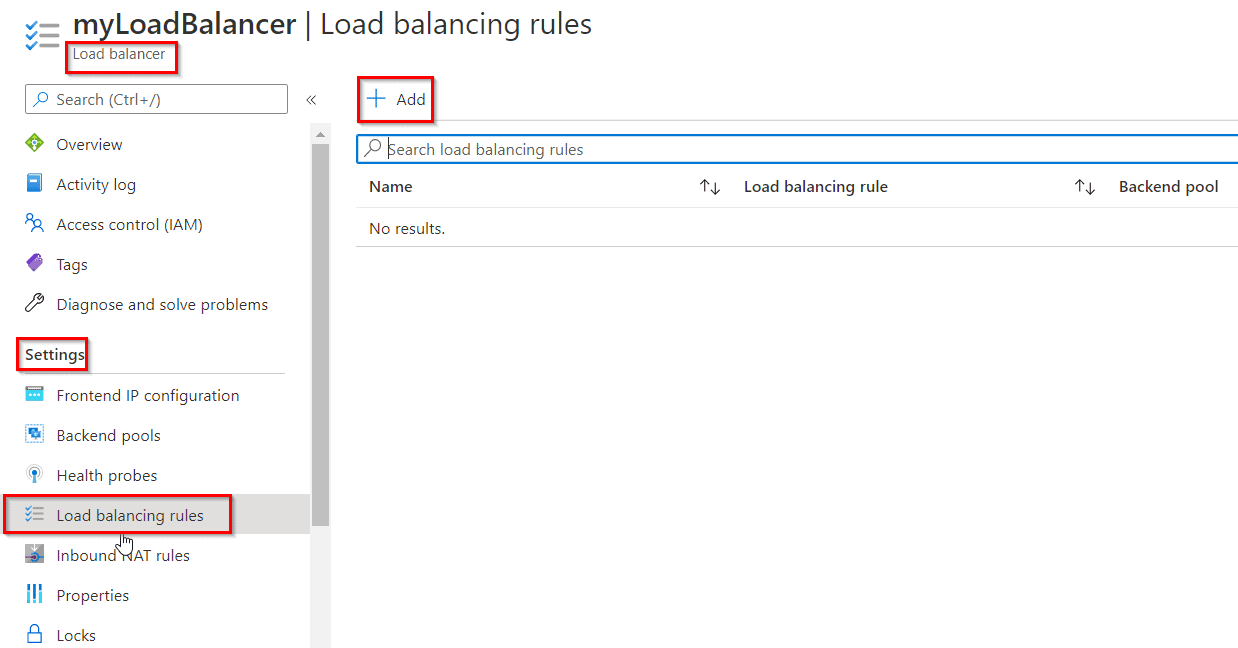1238x648 pixels.
Task: Open Health probes via its icon
Action: pyautogui.click(x=34, y=475)
